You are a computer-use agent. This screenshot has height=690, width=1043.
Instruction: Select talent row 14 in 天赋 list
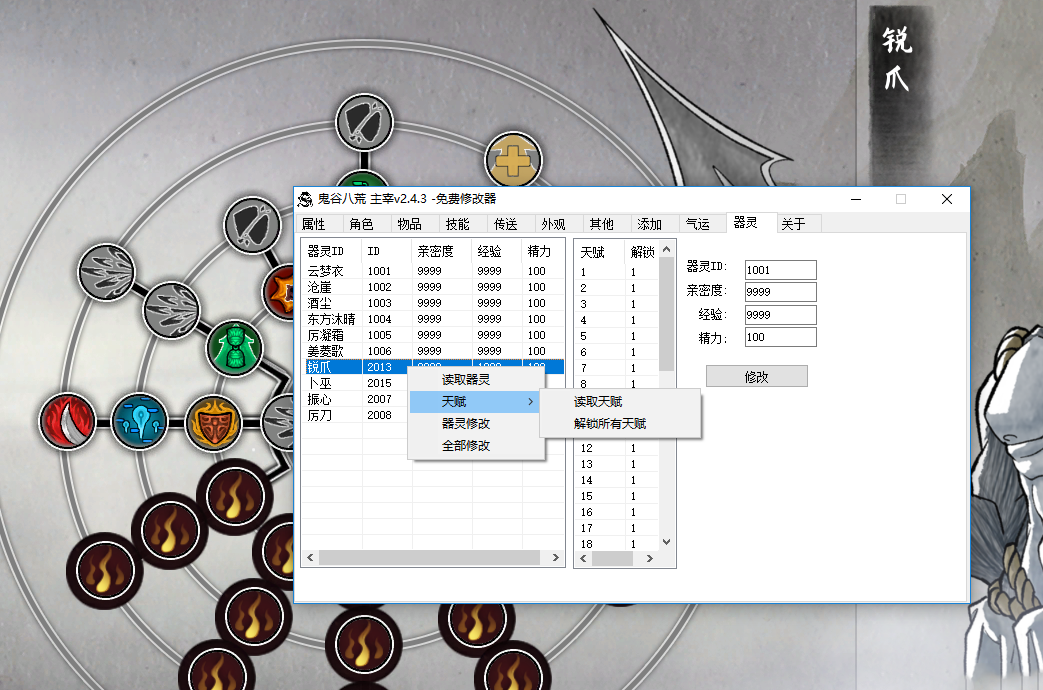point(617,480)
